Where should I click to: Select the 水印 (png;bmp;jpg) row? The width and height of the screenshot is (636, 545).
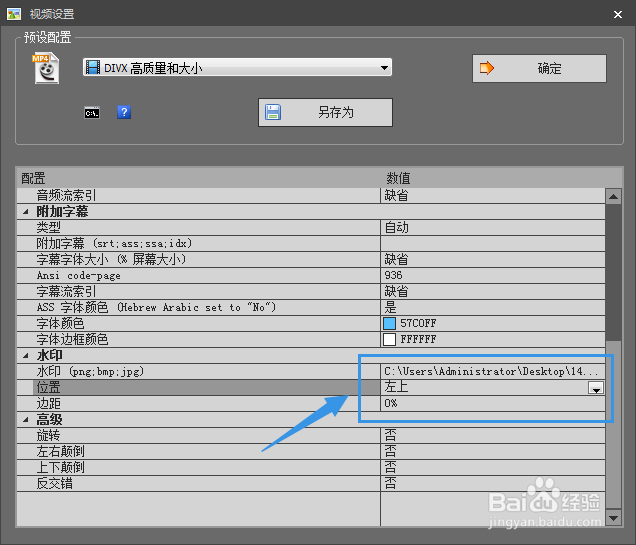tap(311, 371)
